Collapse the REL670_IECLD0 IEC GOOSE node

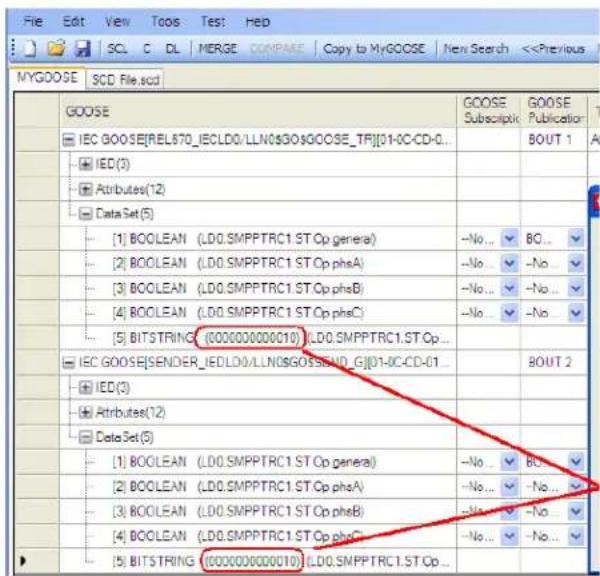click(x=68, y=140)
